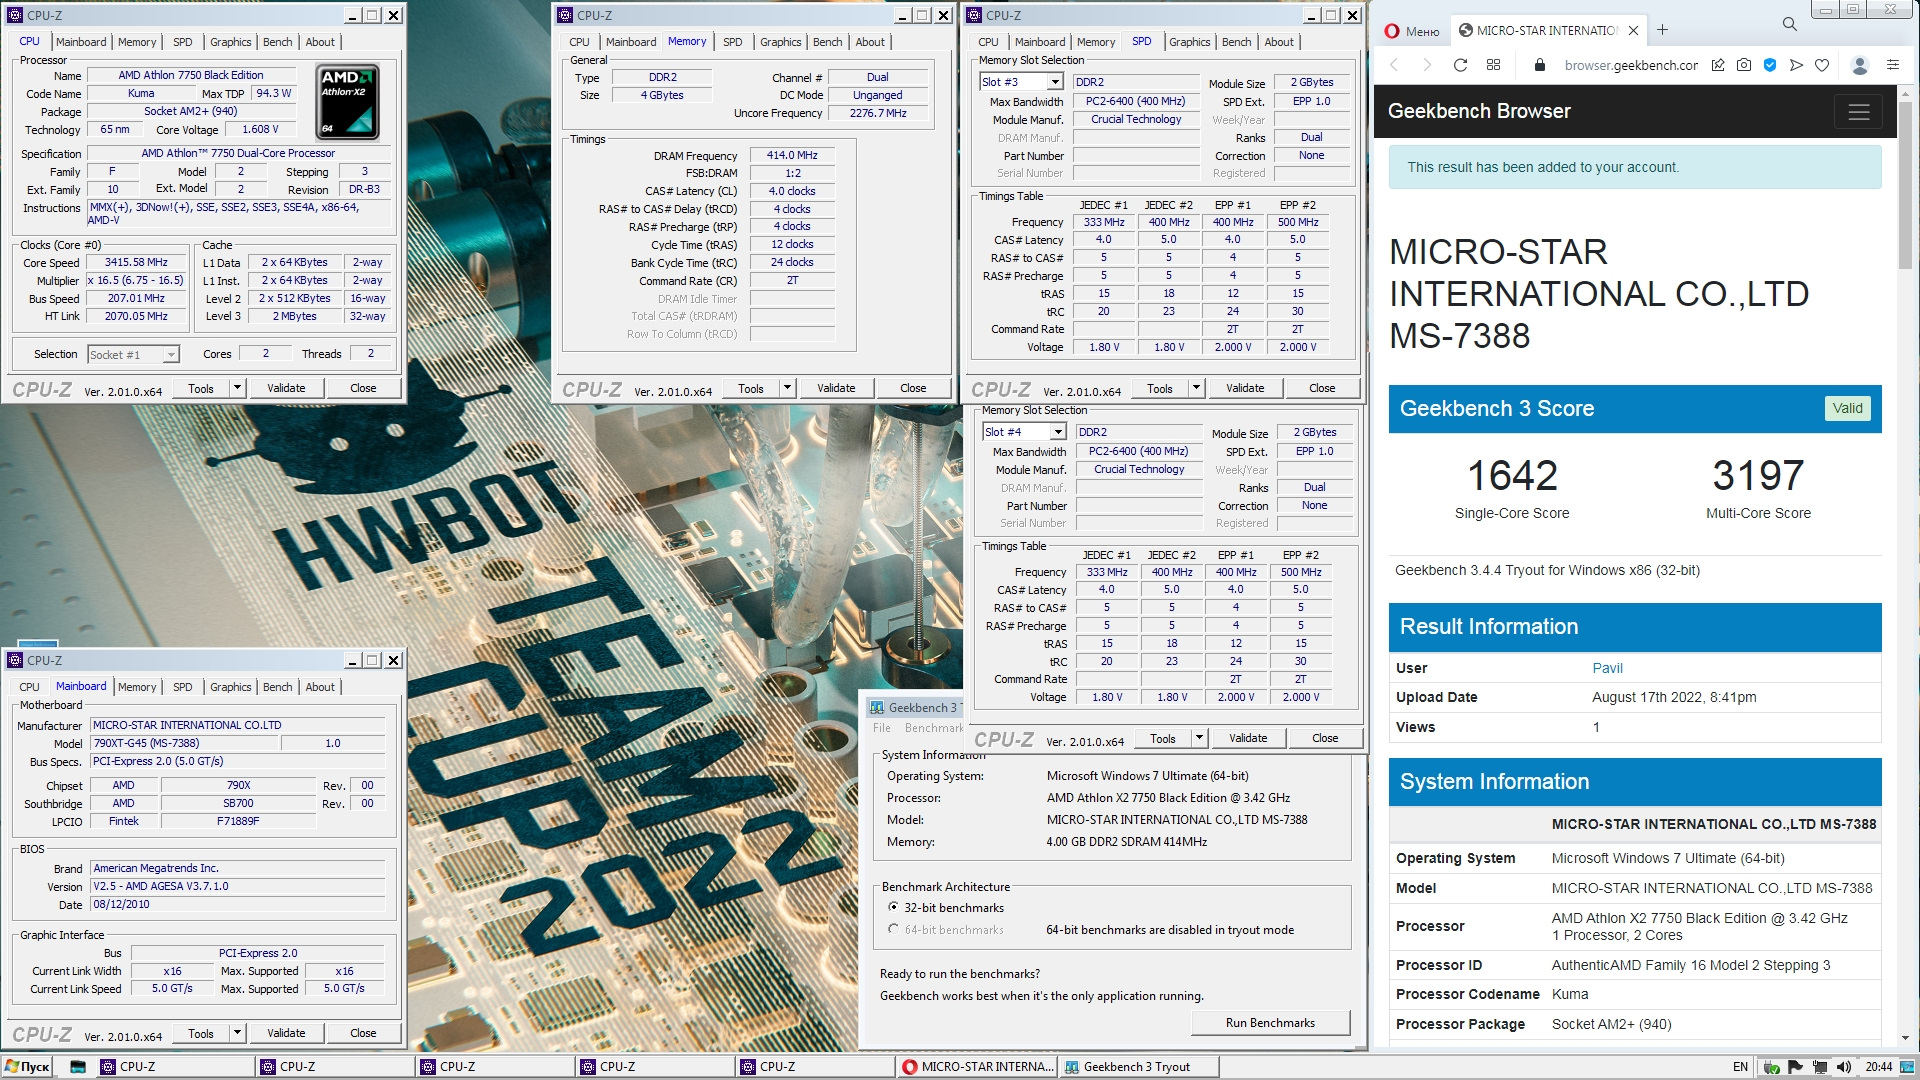Select the disabled 64-bit benchmarks radio button
This screenshot has height=1080, width=1920.
point(893,929)
